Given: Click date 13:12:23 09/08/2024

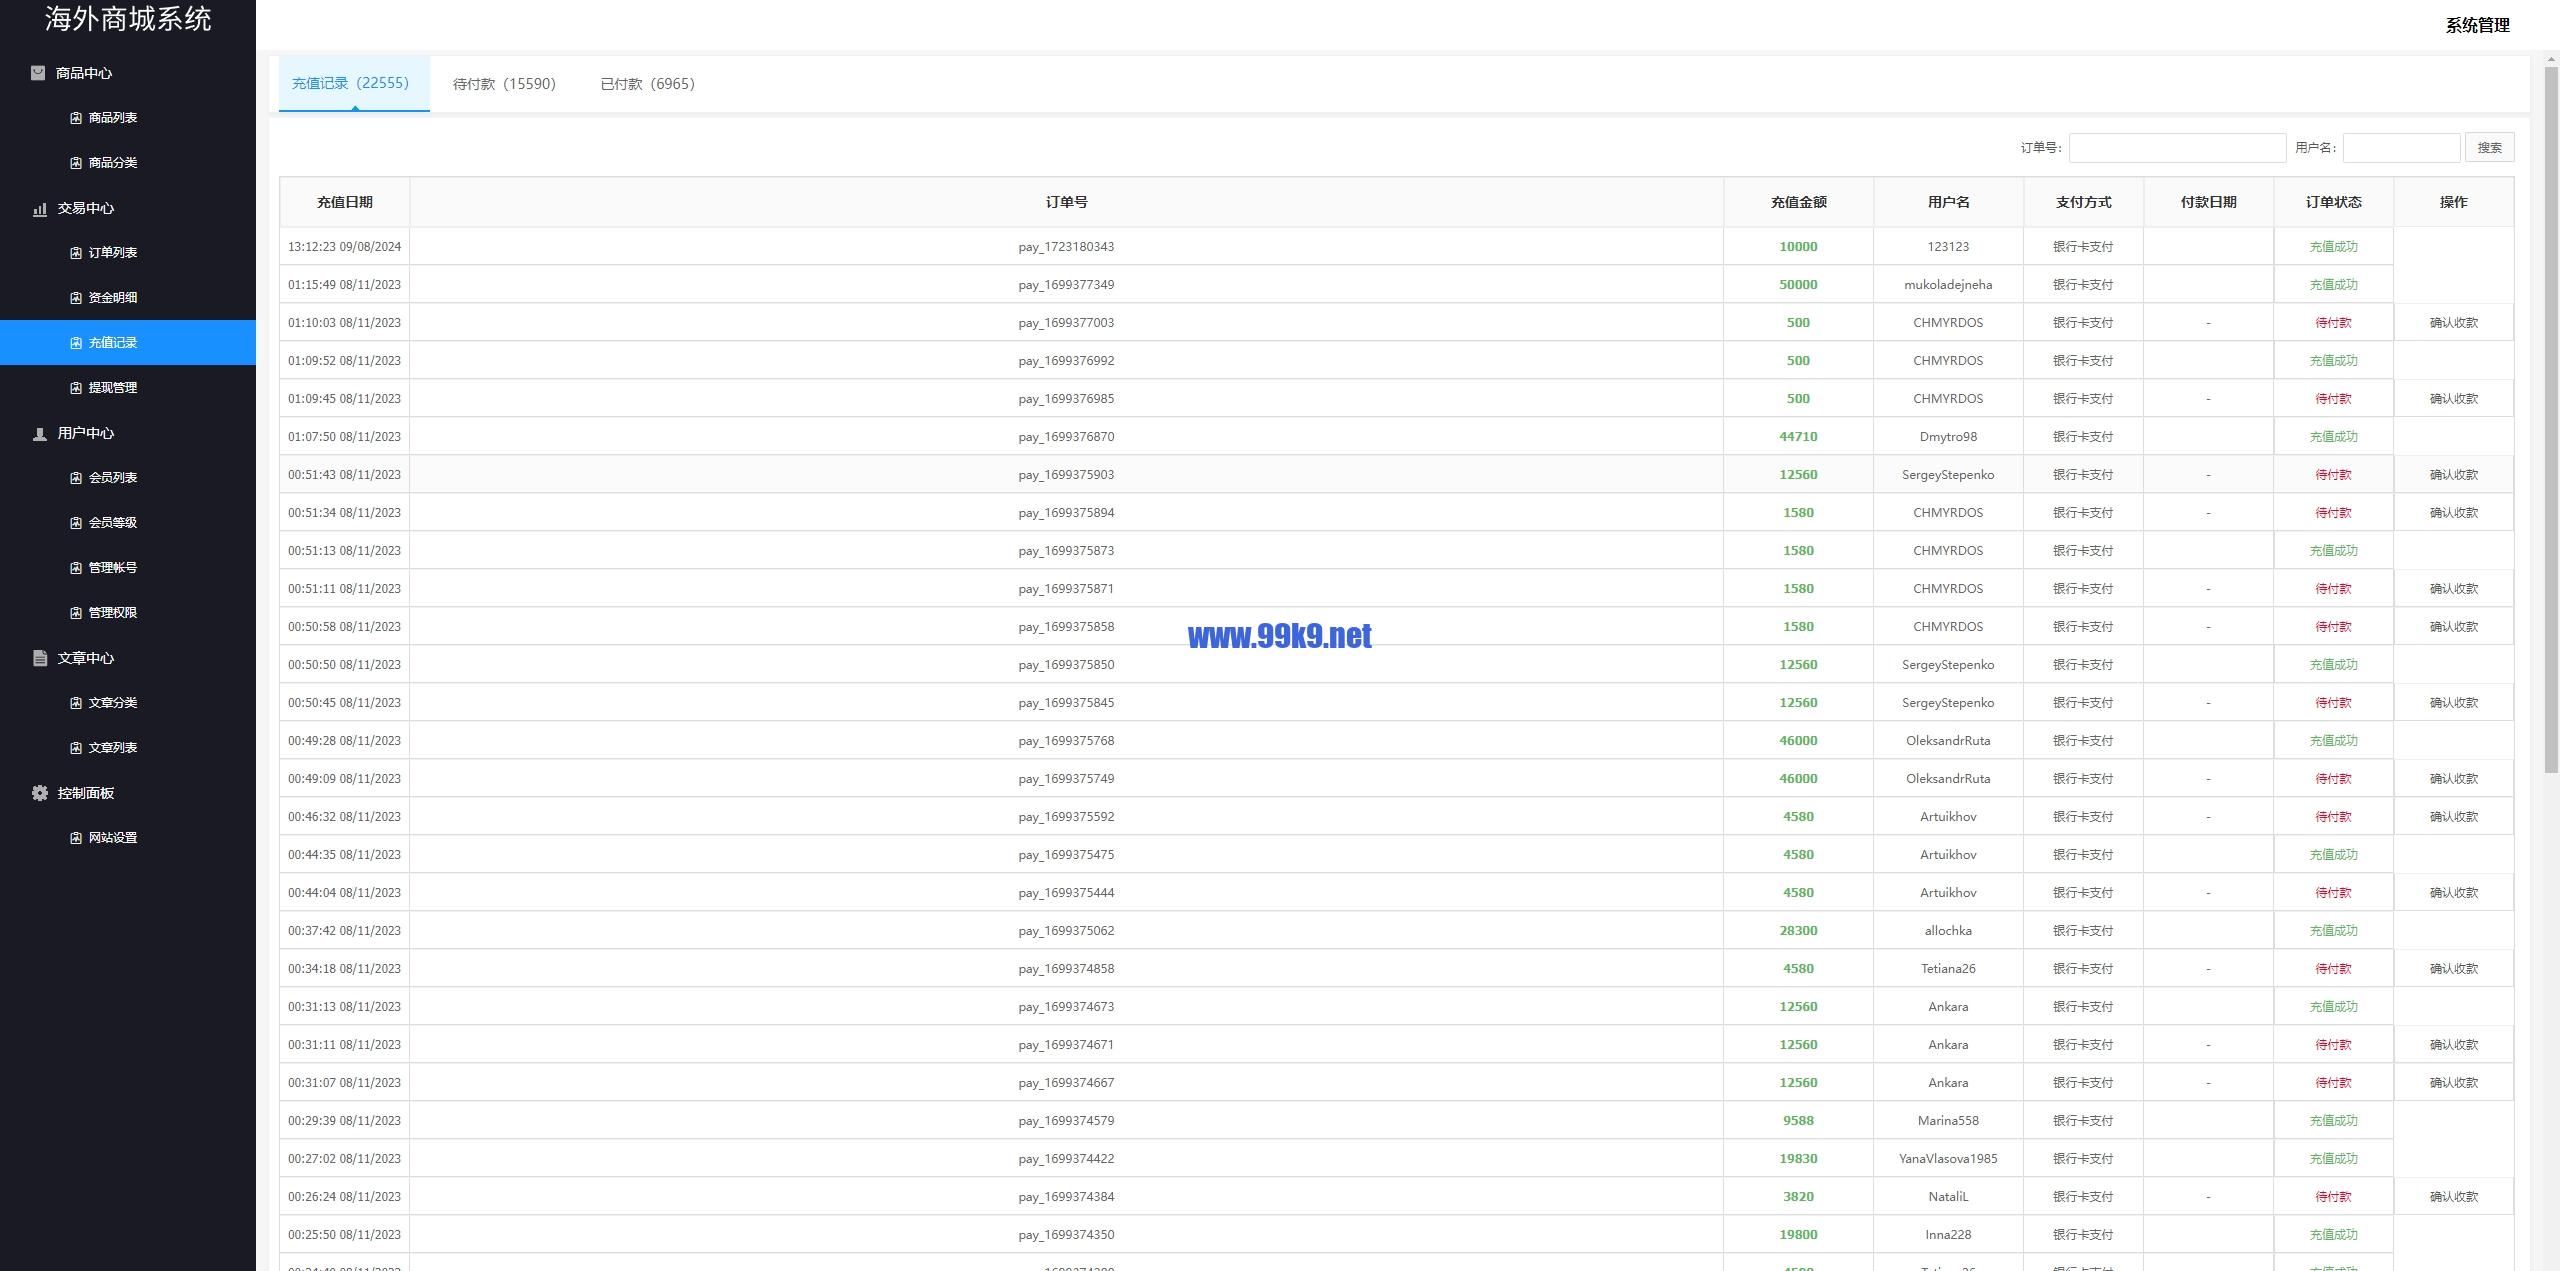Looking at the screenshot, I should [344, 247].
